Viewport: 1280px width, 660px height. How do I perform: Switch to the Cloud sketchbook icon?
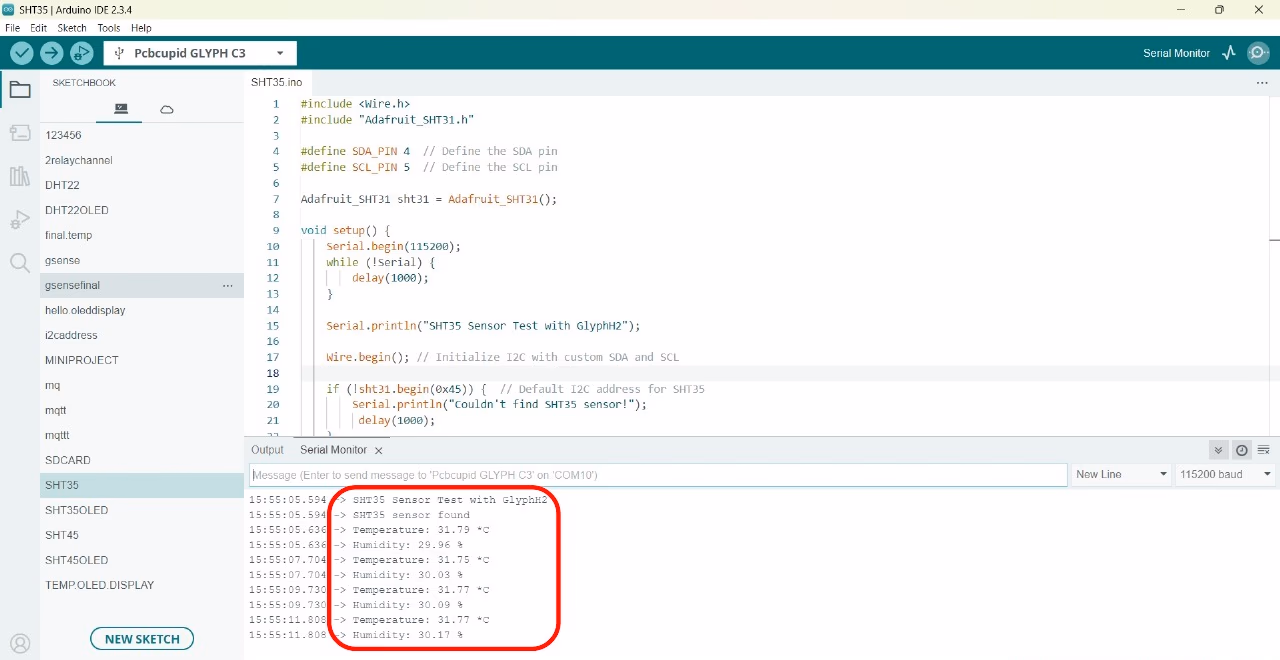tap(167, 109)
